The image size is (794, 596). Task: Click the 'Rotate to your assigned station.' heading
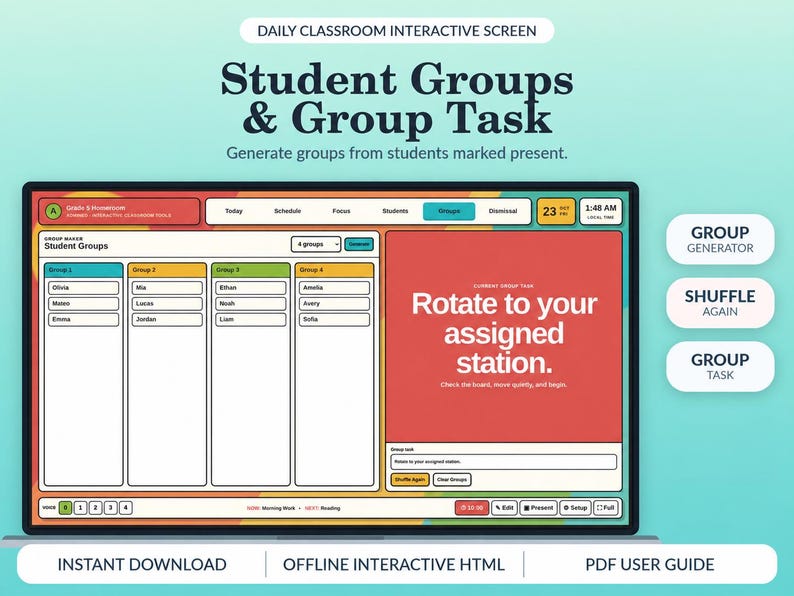[504, 333]
